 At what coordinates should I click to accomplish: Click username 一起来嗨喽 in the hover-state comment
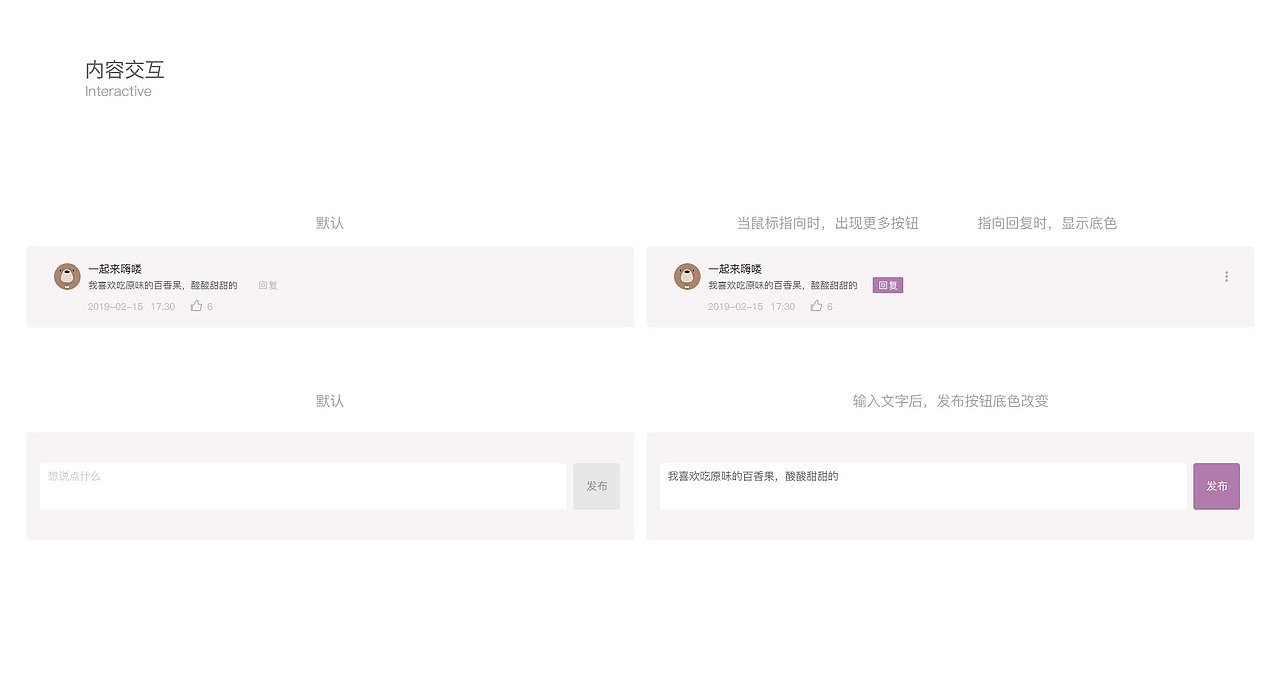pyautogui.click(x=736, y=268)
